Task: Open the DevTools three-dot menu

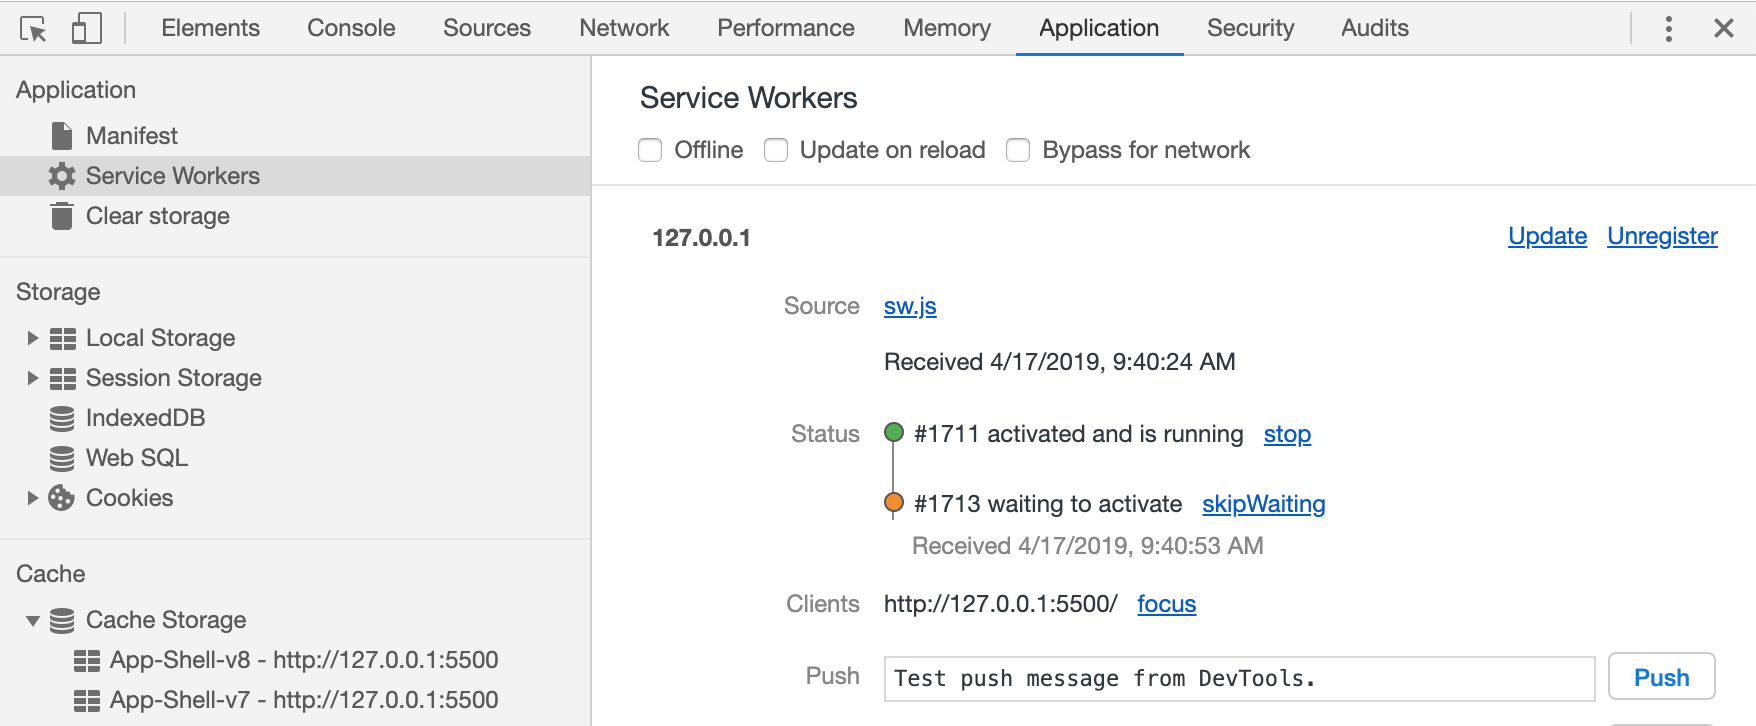Action: pos(1668,28)
